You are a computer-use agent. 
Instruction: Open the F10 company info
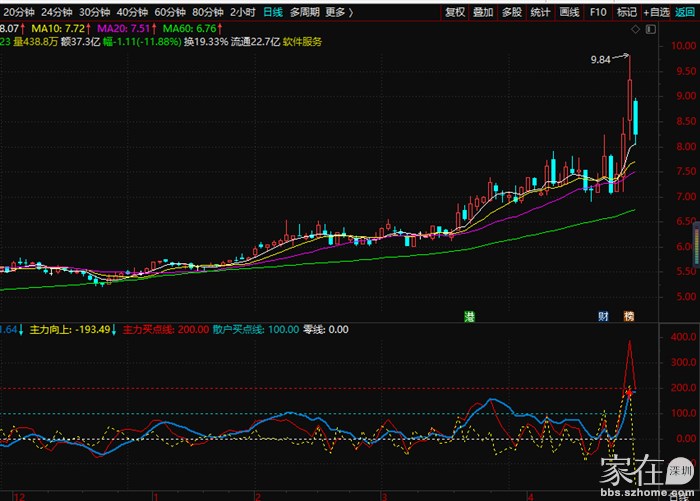pyautogui.click(x=598, y=12)
